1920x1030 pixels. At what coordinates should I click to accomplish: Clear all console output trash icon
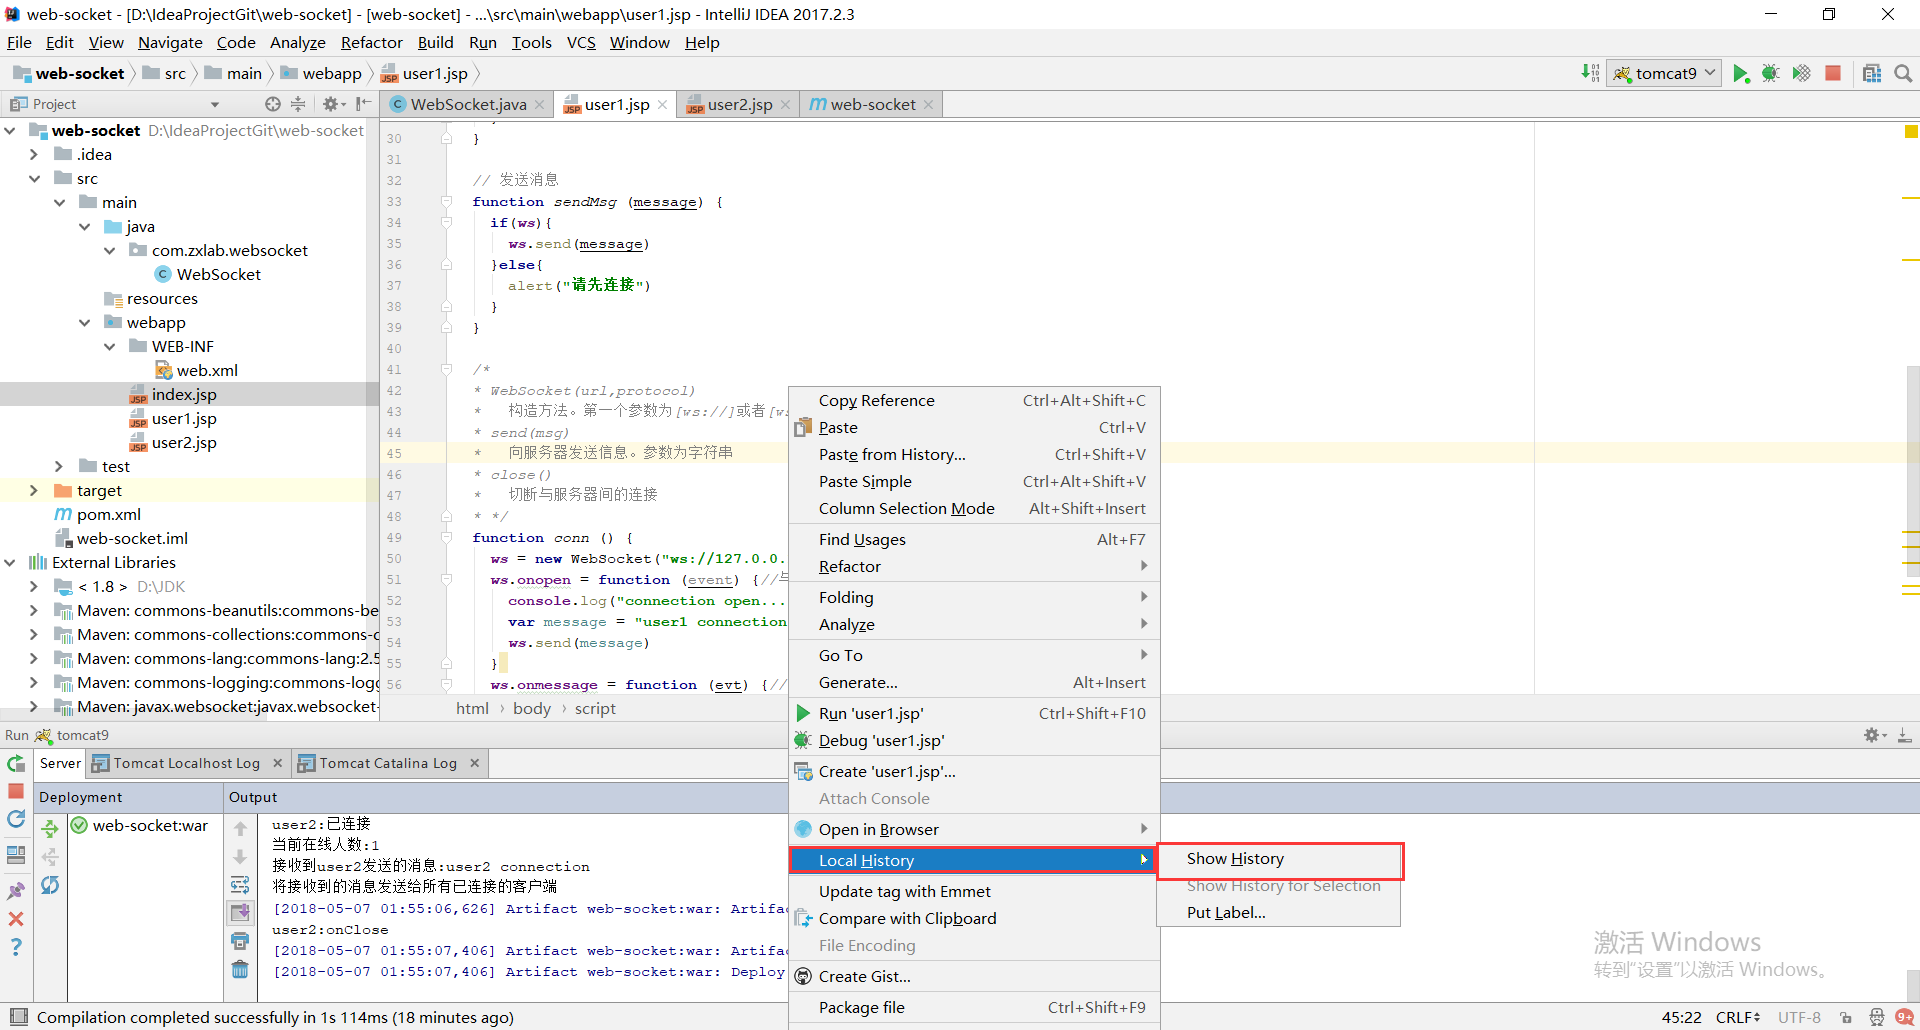(240, 969)
